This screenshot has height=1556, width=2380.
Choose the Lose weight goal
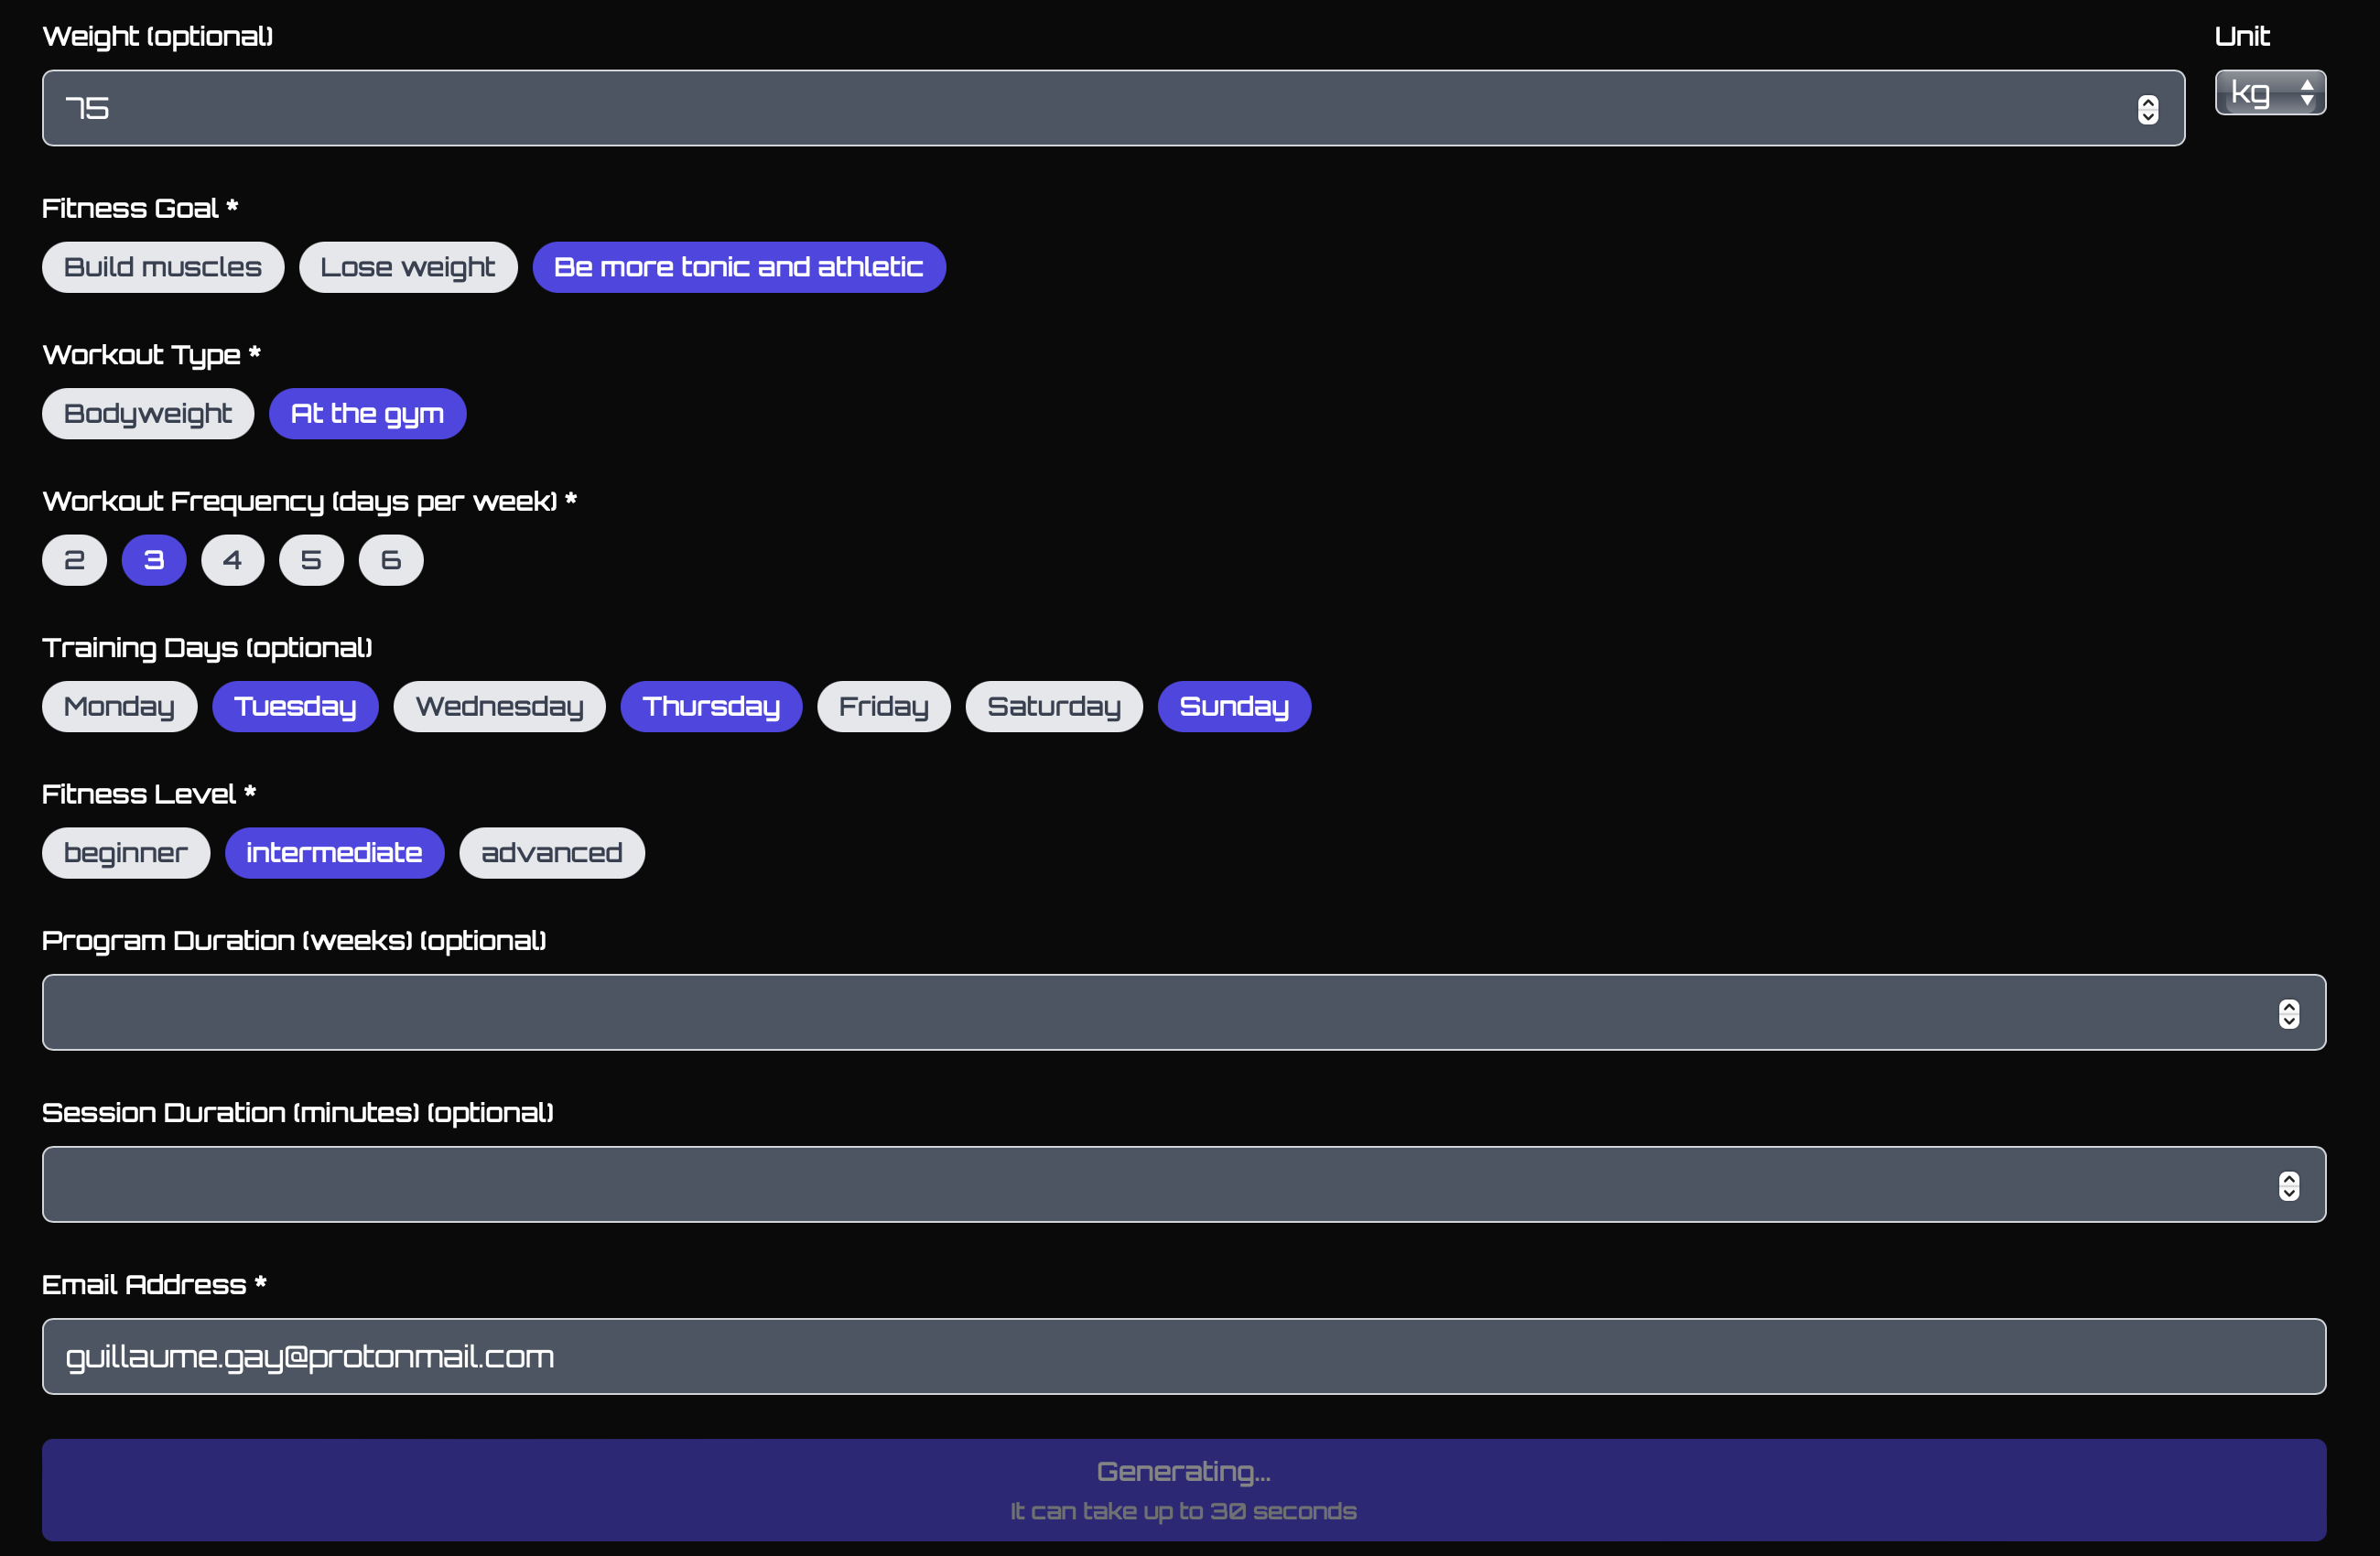tap(407, 267)
